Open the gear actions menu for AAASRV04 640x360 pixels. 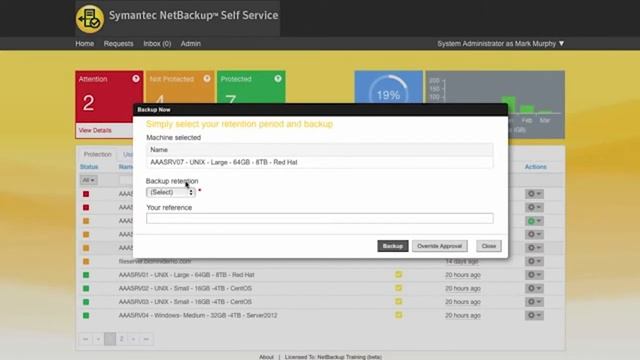click(x=534, y=315)
